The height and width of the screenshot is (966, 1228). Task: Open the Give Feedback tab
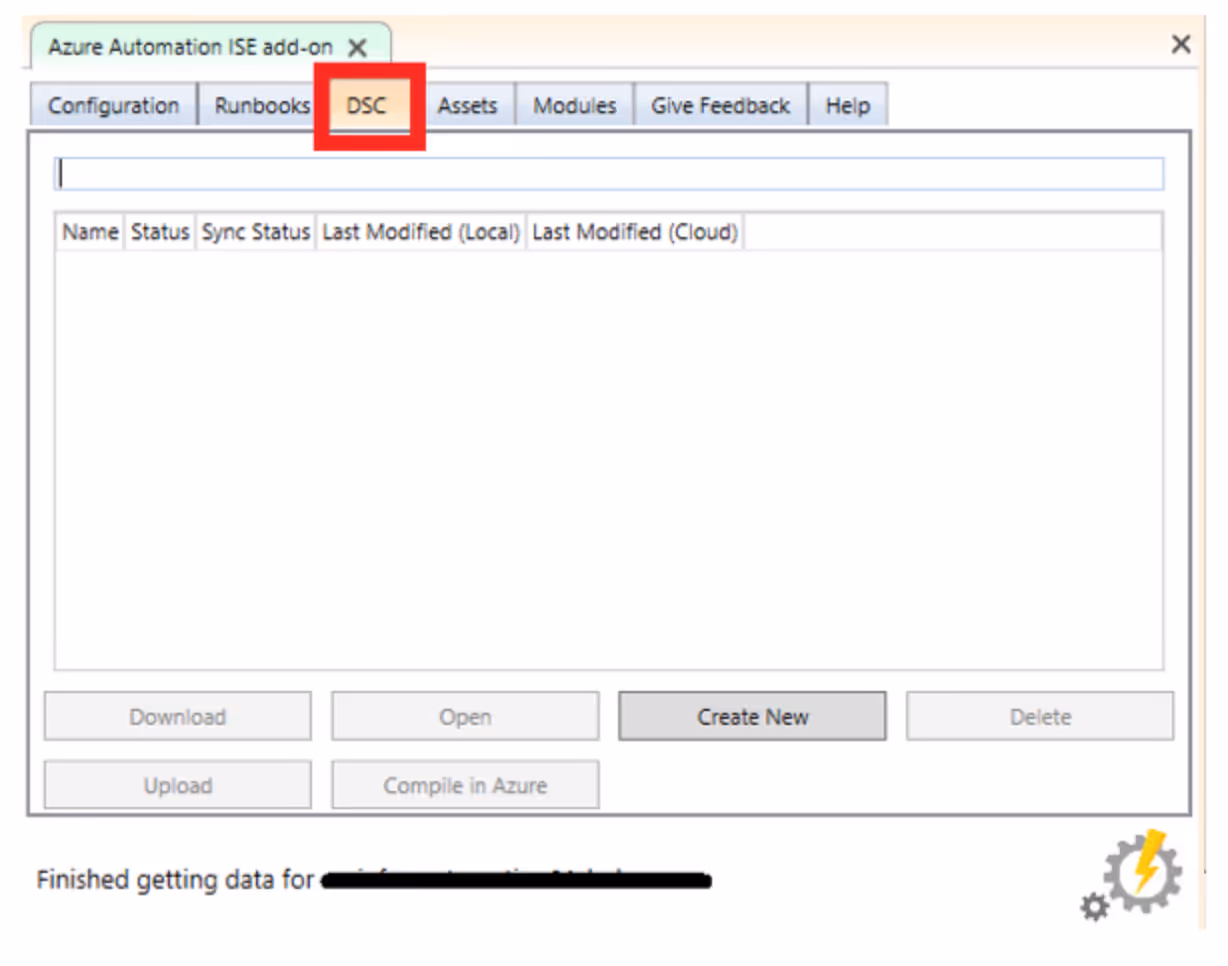click(720, 106)
